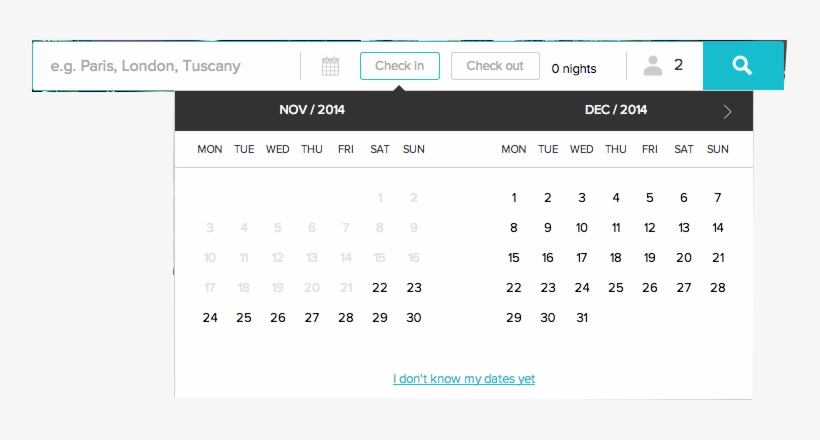Choose December 25 as the date
This screenshot has height=440, width=820.
click(616, 288)
